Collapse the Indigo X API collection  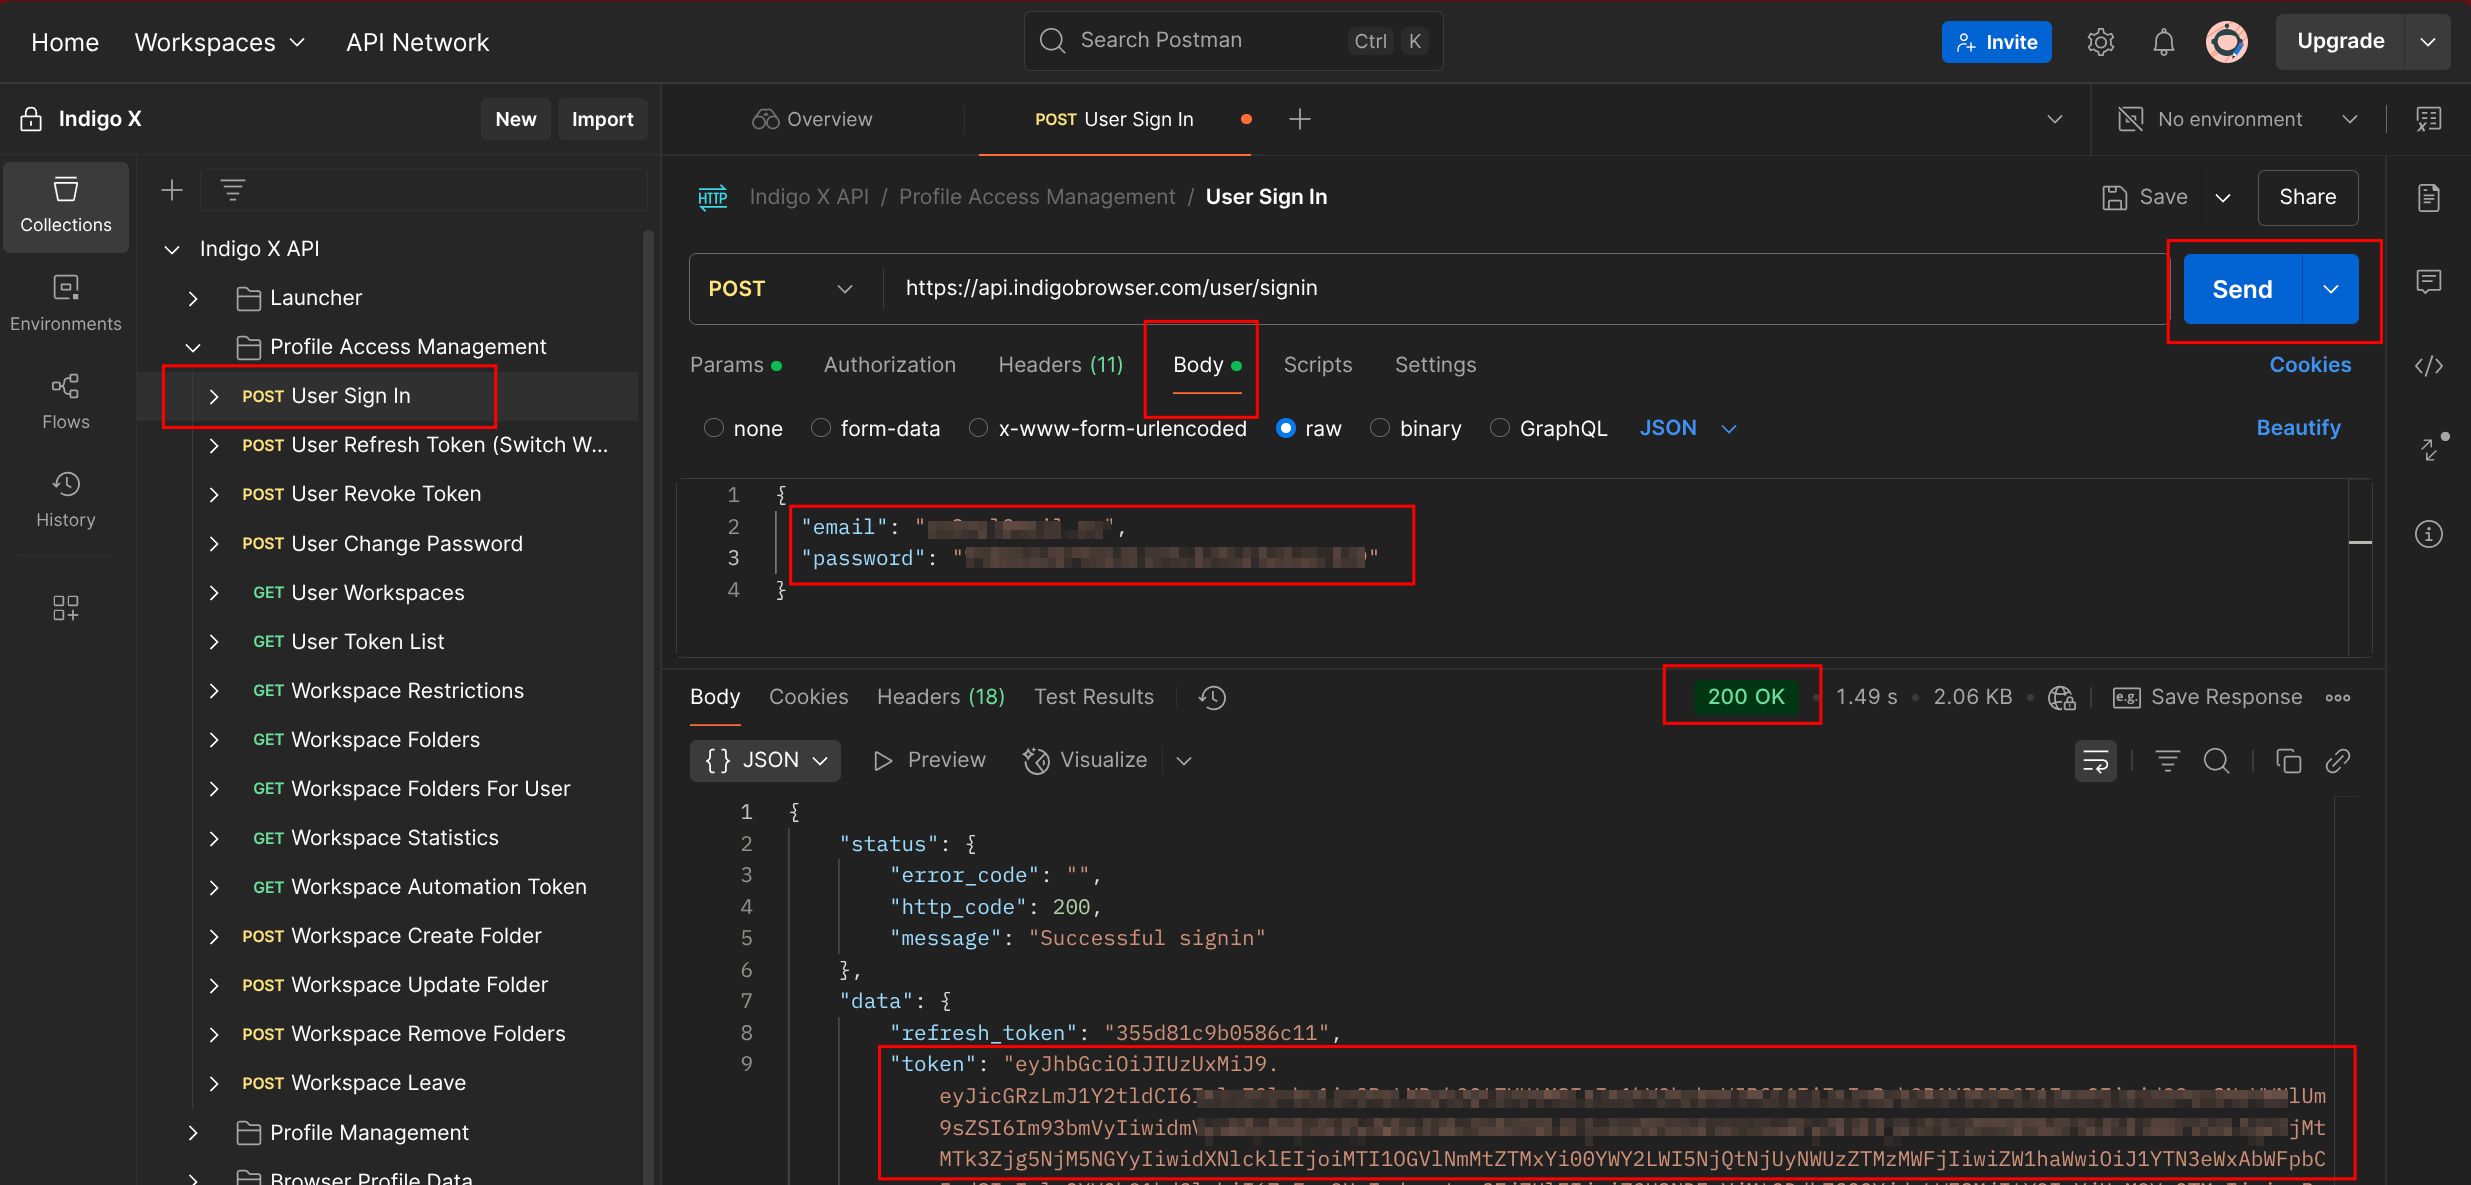pyautogui.click(x=172, y=249)
